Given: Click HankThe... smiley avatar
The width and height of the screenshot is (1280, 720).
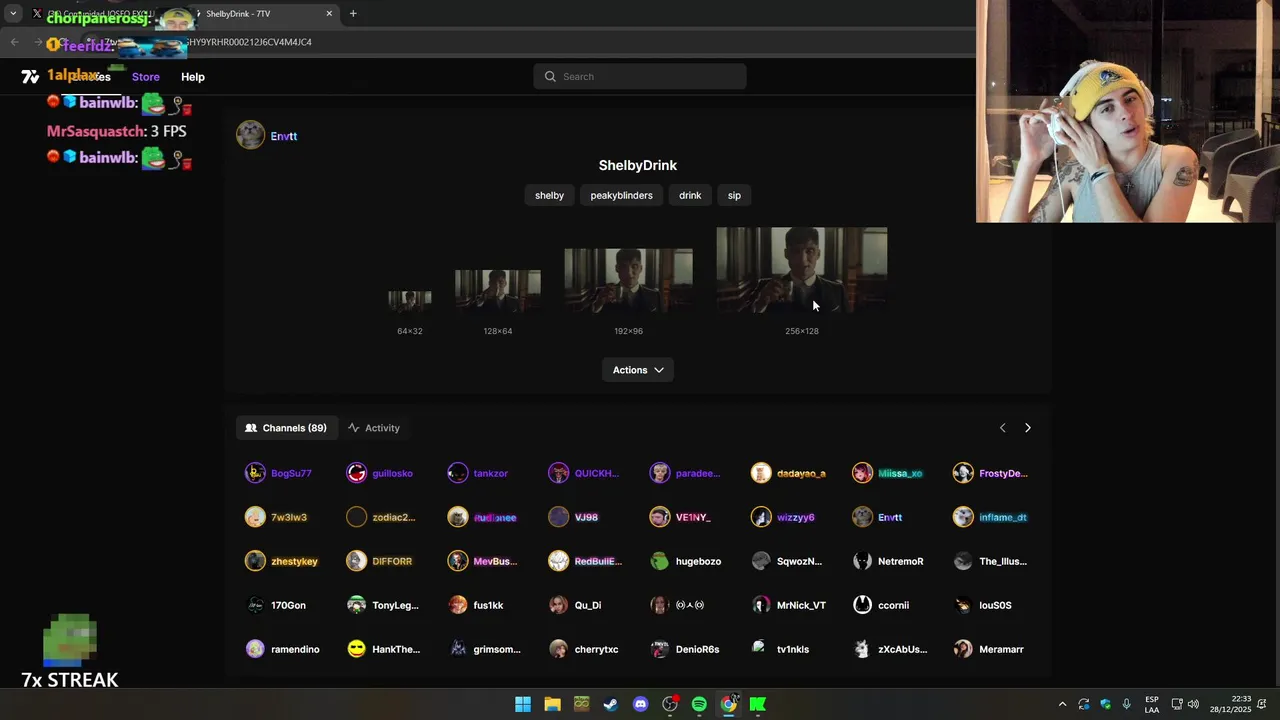Looking at the screenshot, I should tap(356, 649).
